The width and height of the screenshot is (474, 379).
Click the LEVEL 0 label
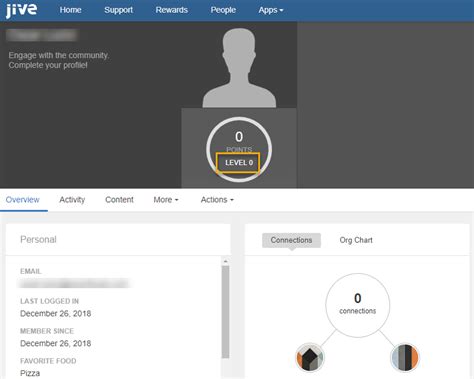[x=239, y=163]
